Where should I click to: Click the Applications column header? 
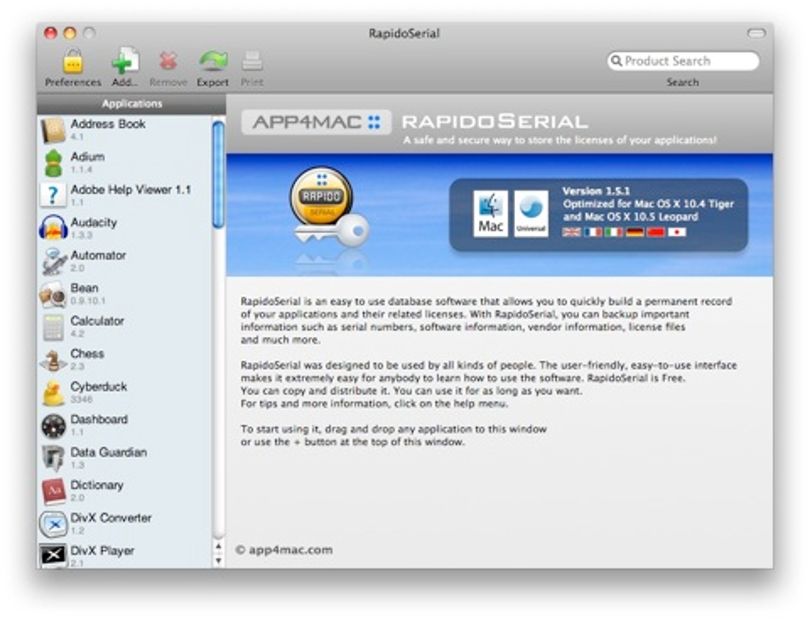pos(132,104)
